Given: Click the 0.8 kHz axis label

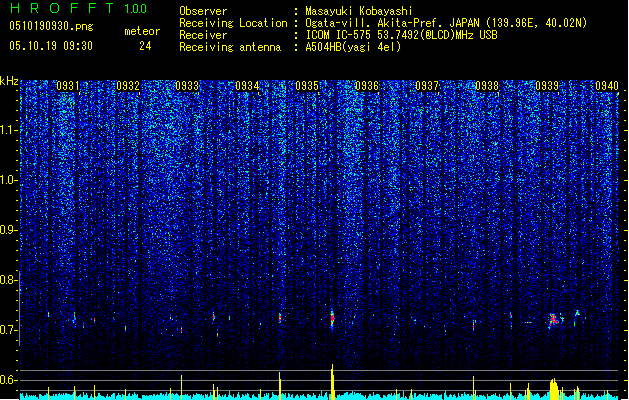Looking at the screenshot, I should (8, 280).
